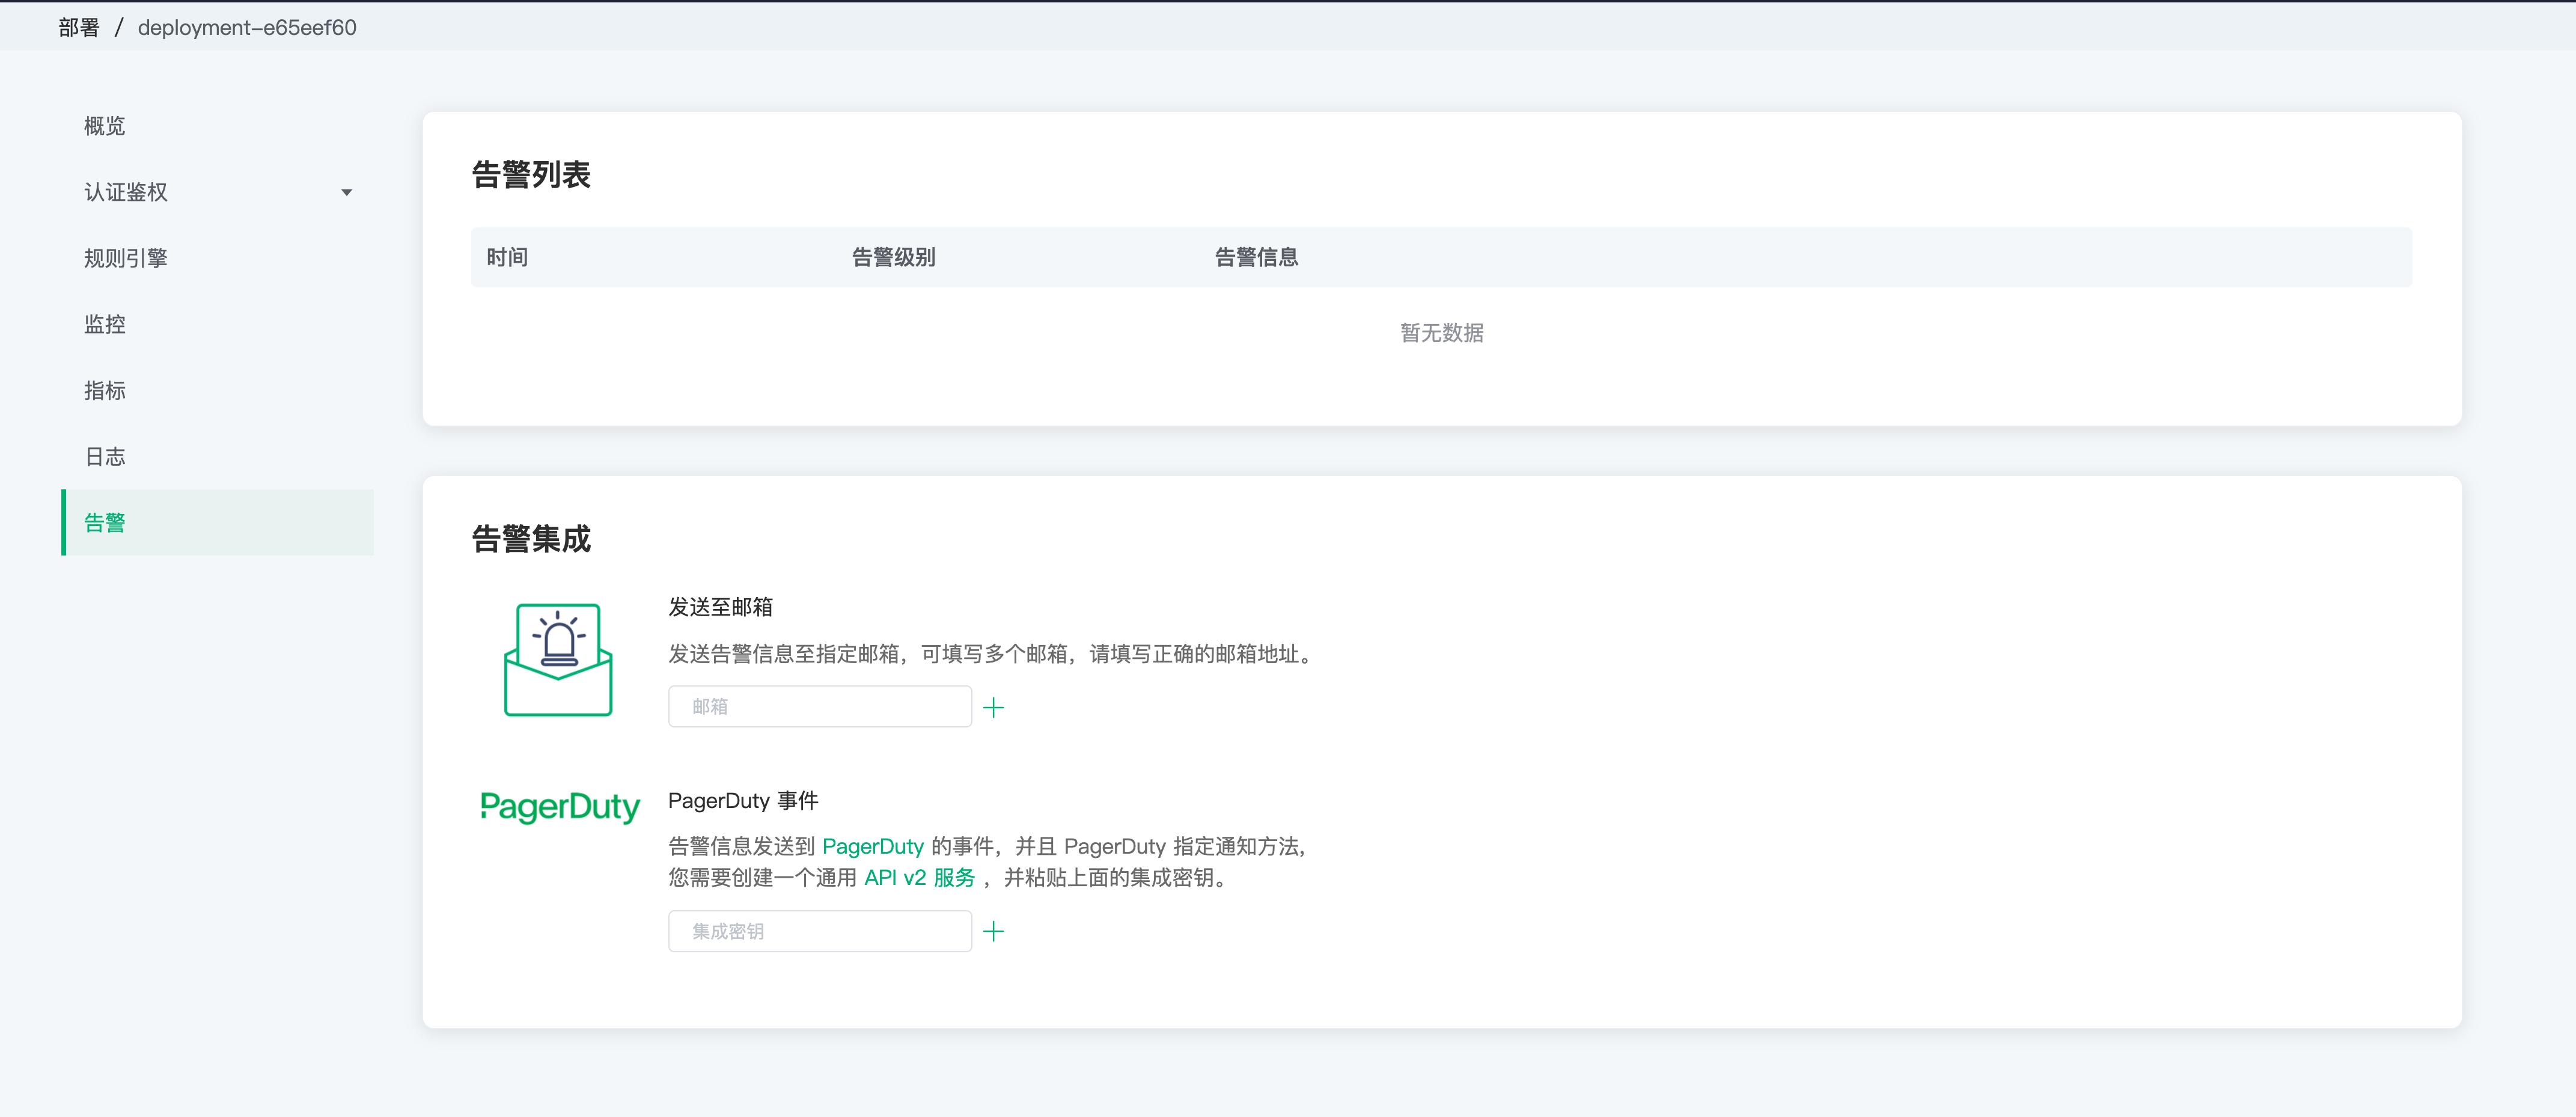The width and height of the screenshot is (2576, 1117).
Task: Select the 监控 sidebar item
Action: coord(105,324)
